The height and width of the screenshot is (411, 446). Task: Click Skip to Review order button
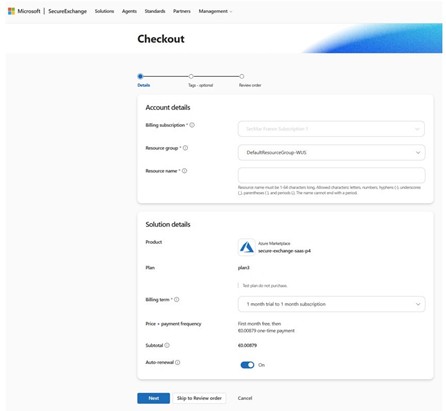pos(199,398)
